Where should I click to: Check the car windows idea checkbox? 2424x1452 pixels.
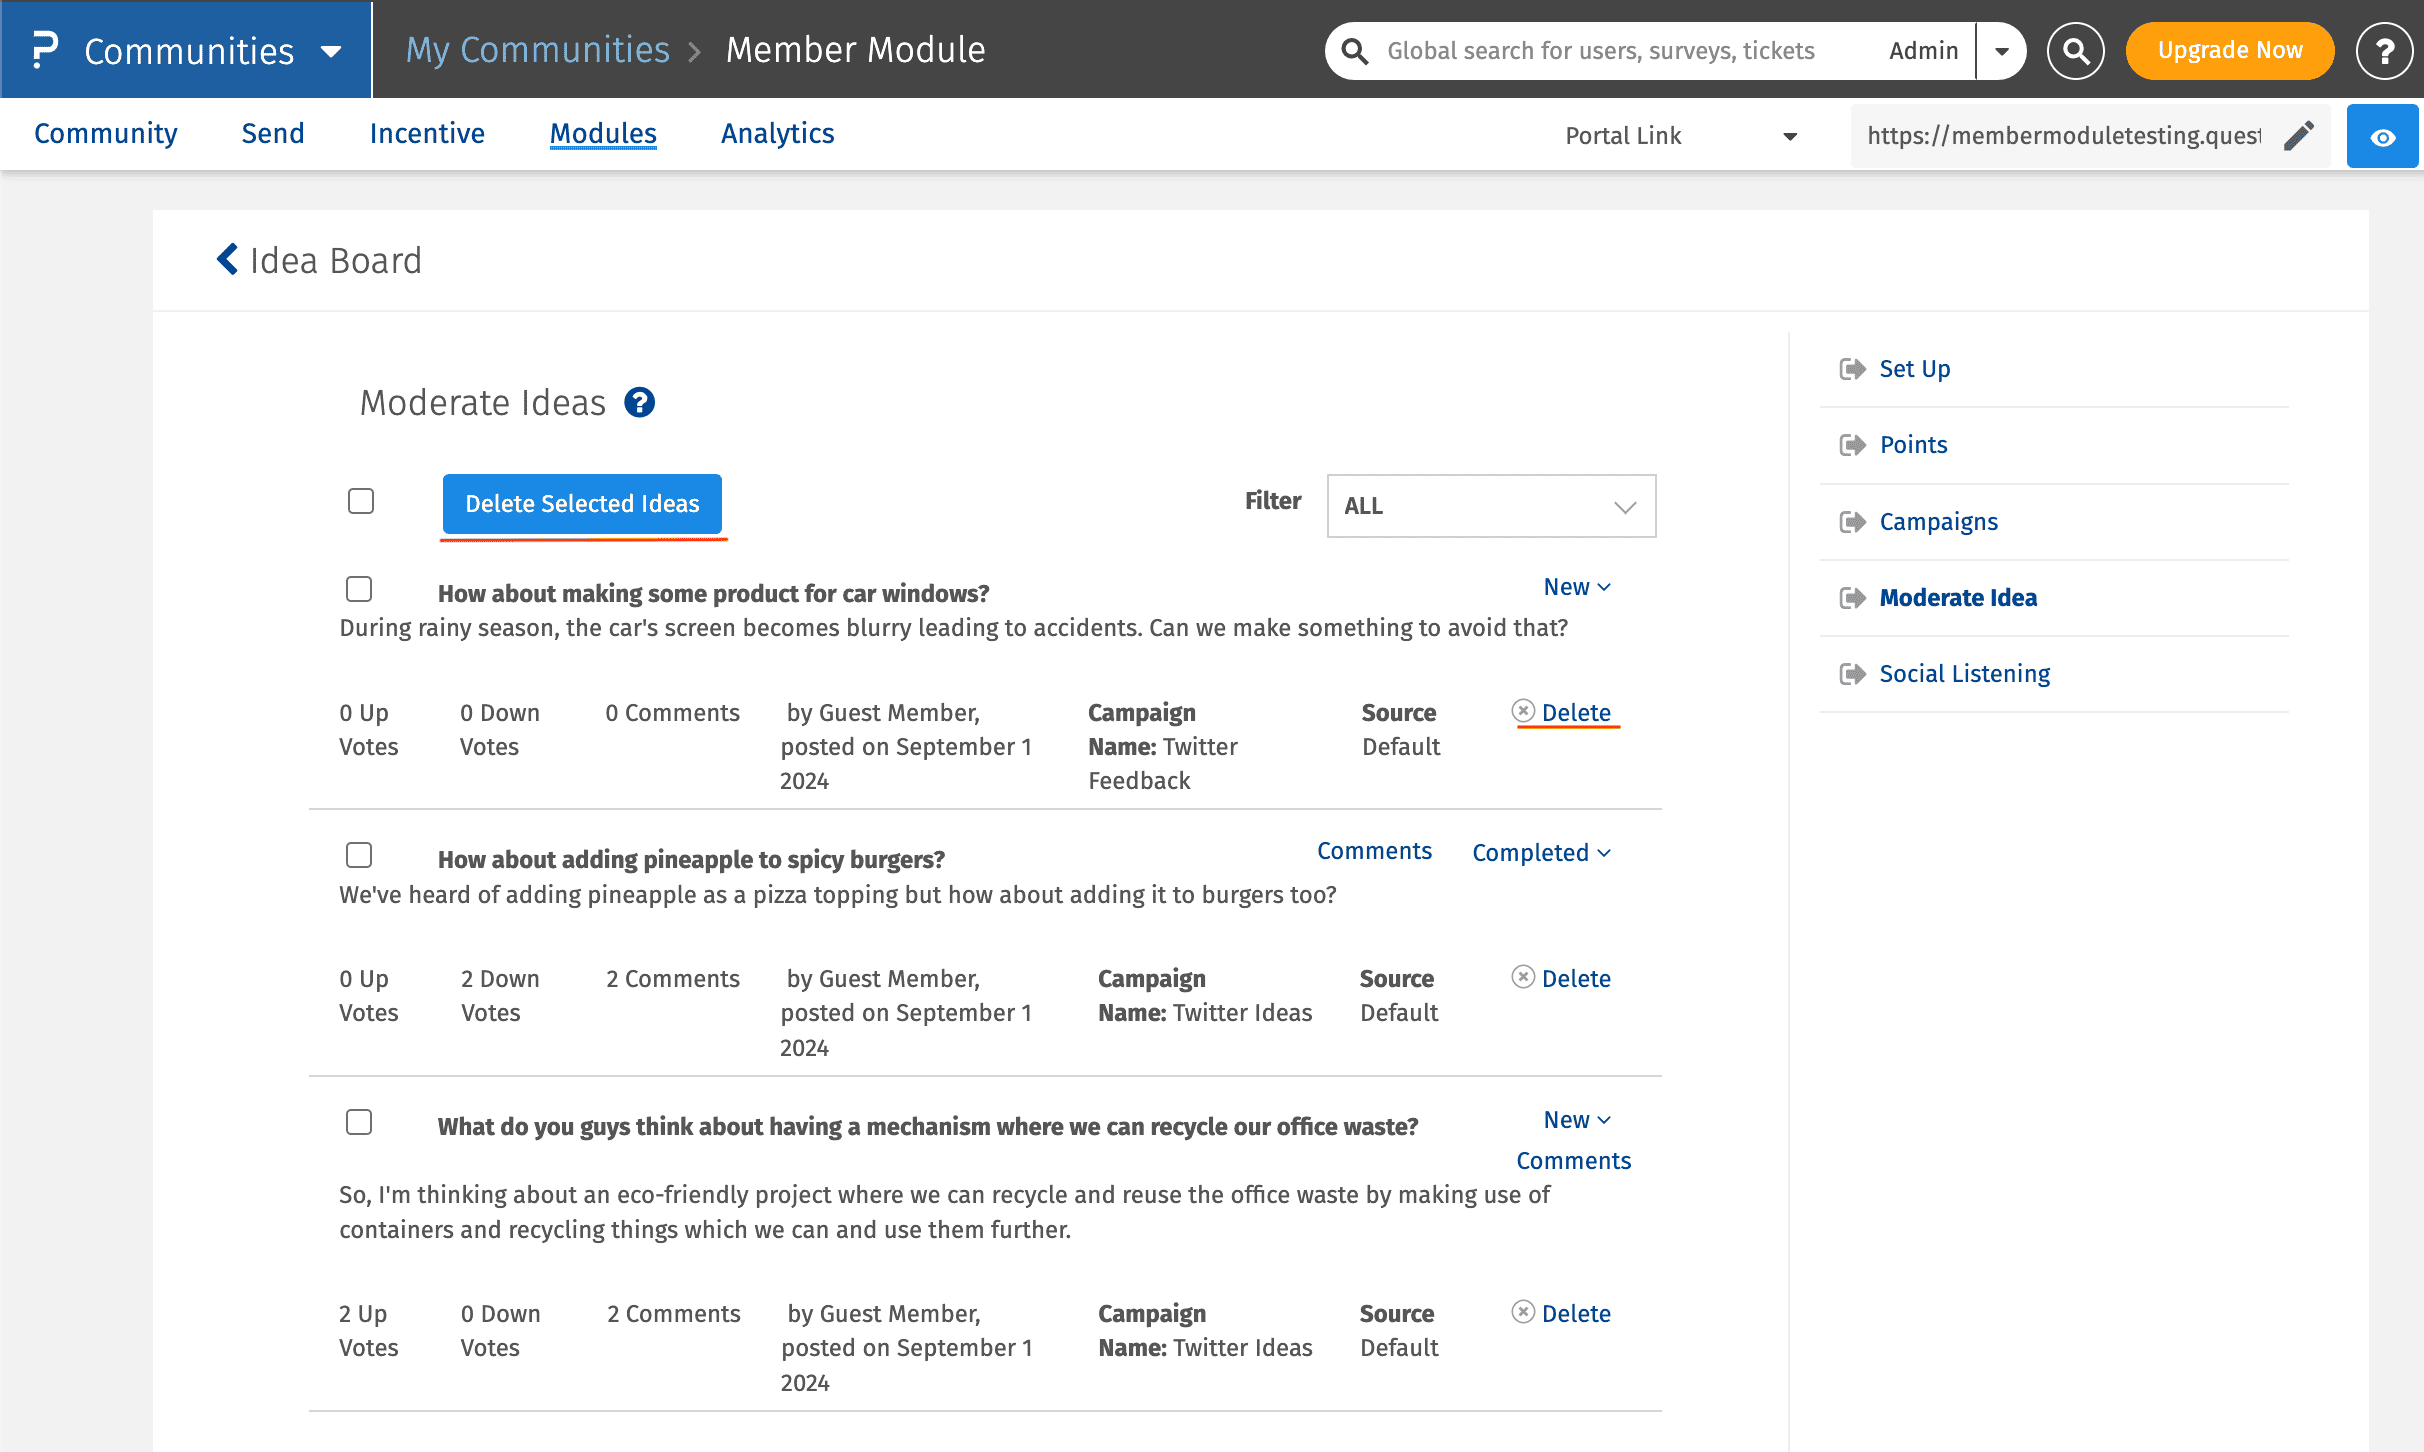[359, 589]
